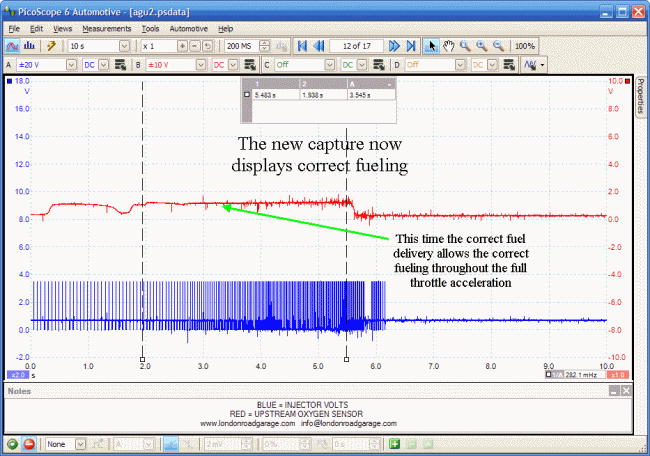Screen dimensions: 650x456
Task: Go to the last waveform buffer
Action: (x=411, y=46)
